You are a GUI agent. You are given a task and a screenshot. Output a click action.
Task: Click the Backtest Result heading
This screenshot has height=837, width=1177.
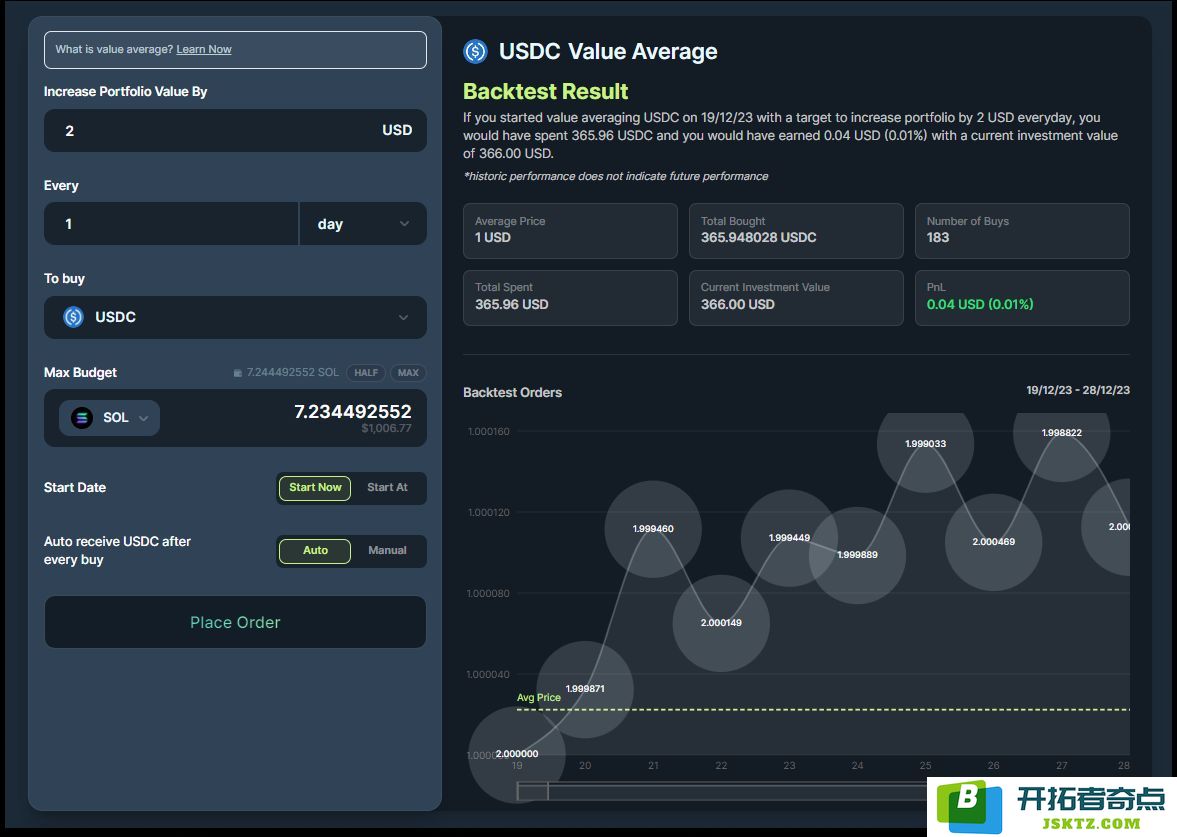[x=545, y=92]
